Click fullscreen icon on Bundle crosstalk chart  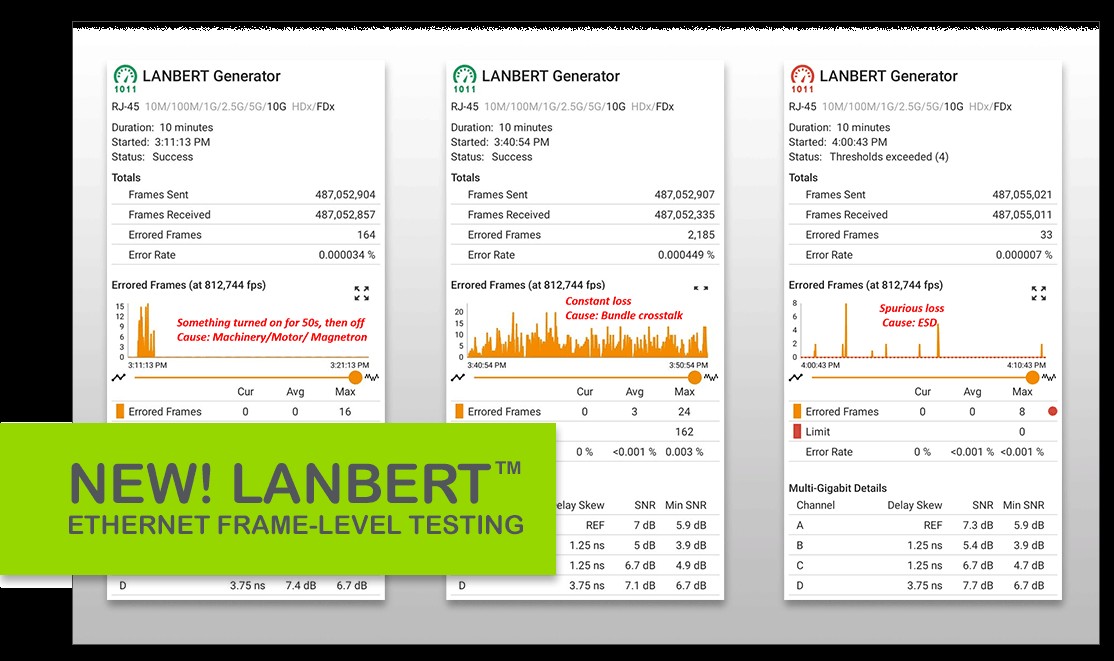(701, 288)
